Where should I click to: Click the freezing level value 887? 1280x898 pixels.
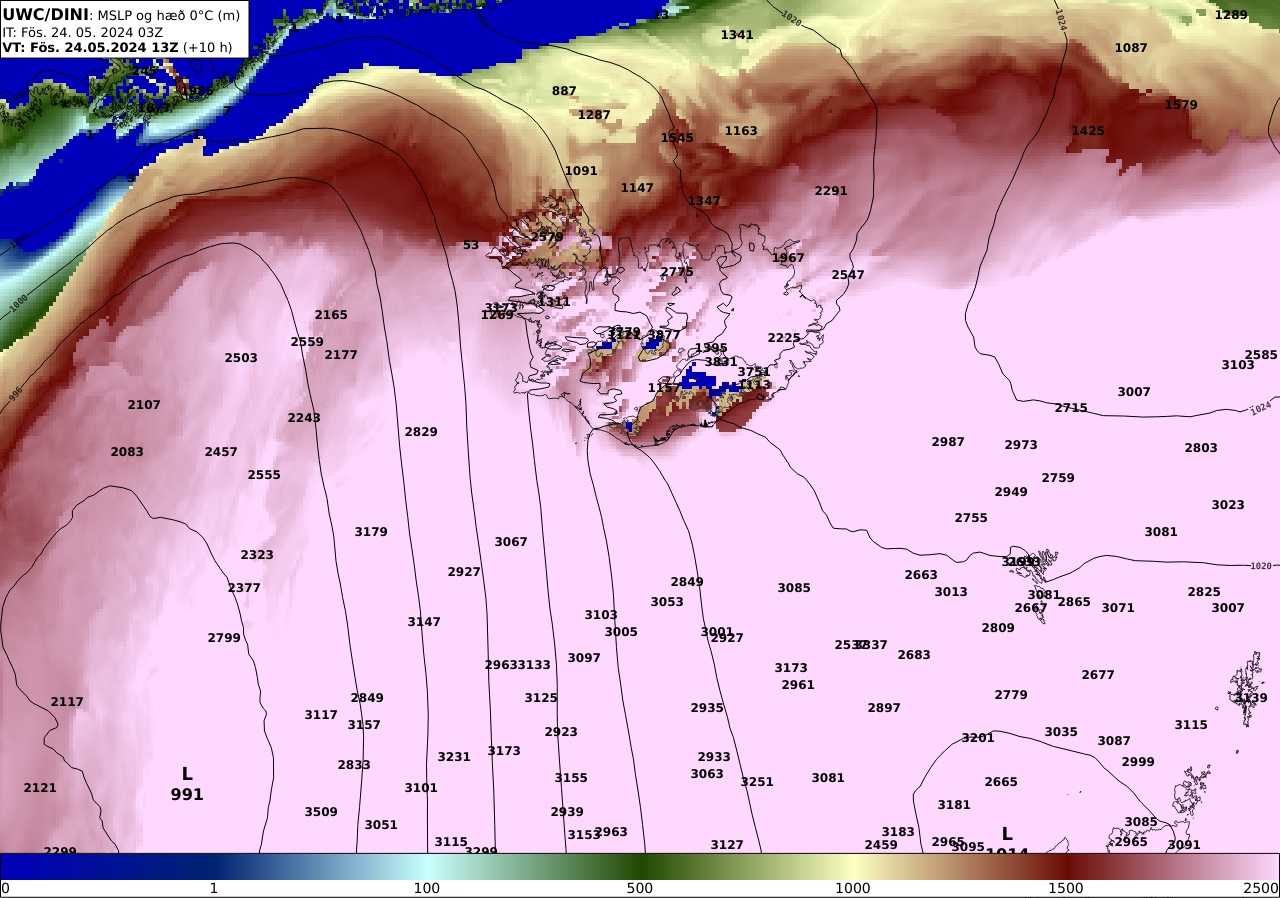click(x=564, y=91)
